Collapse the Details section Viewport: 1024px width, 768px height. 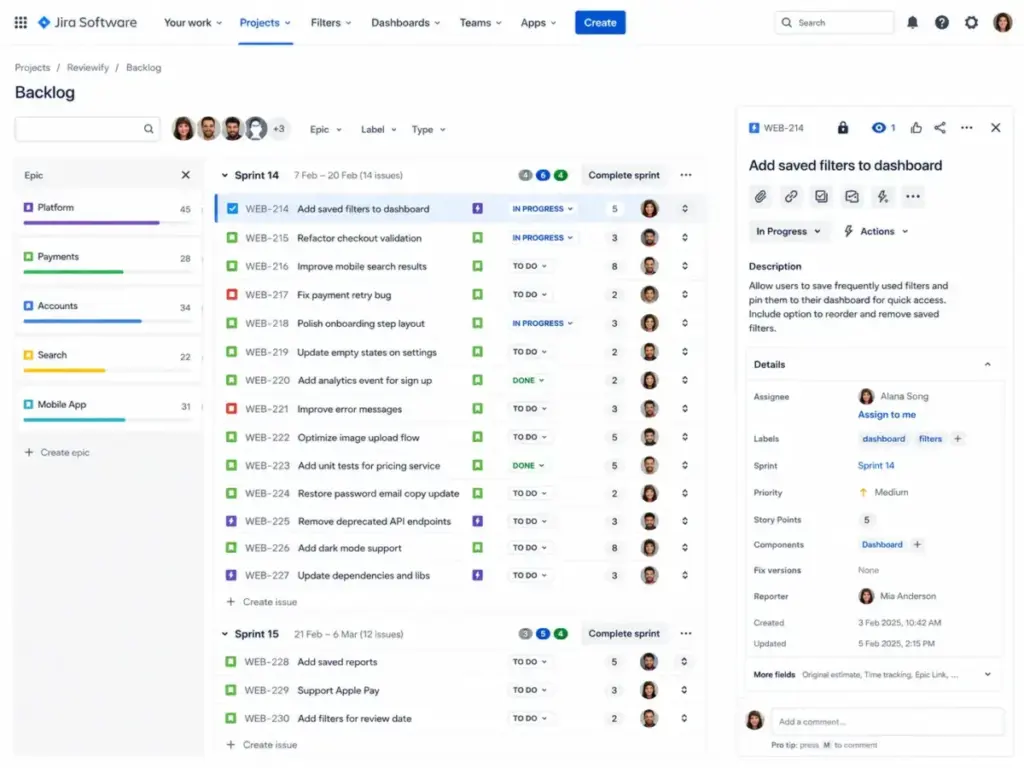coord(987,364)
